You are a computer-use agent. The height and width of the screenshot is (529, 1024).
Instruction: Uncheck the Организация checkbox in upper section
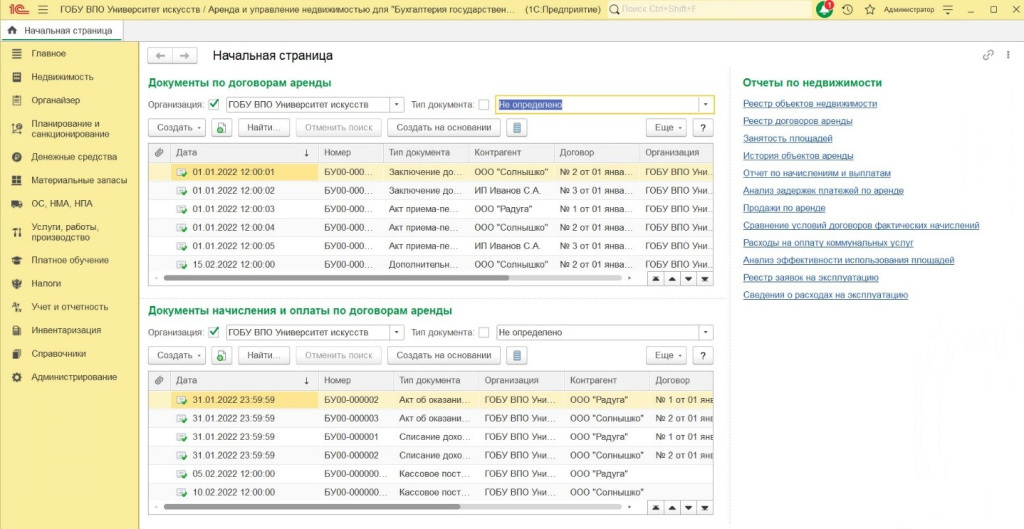pos(214,104)
